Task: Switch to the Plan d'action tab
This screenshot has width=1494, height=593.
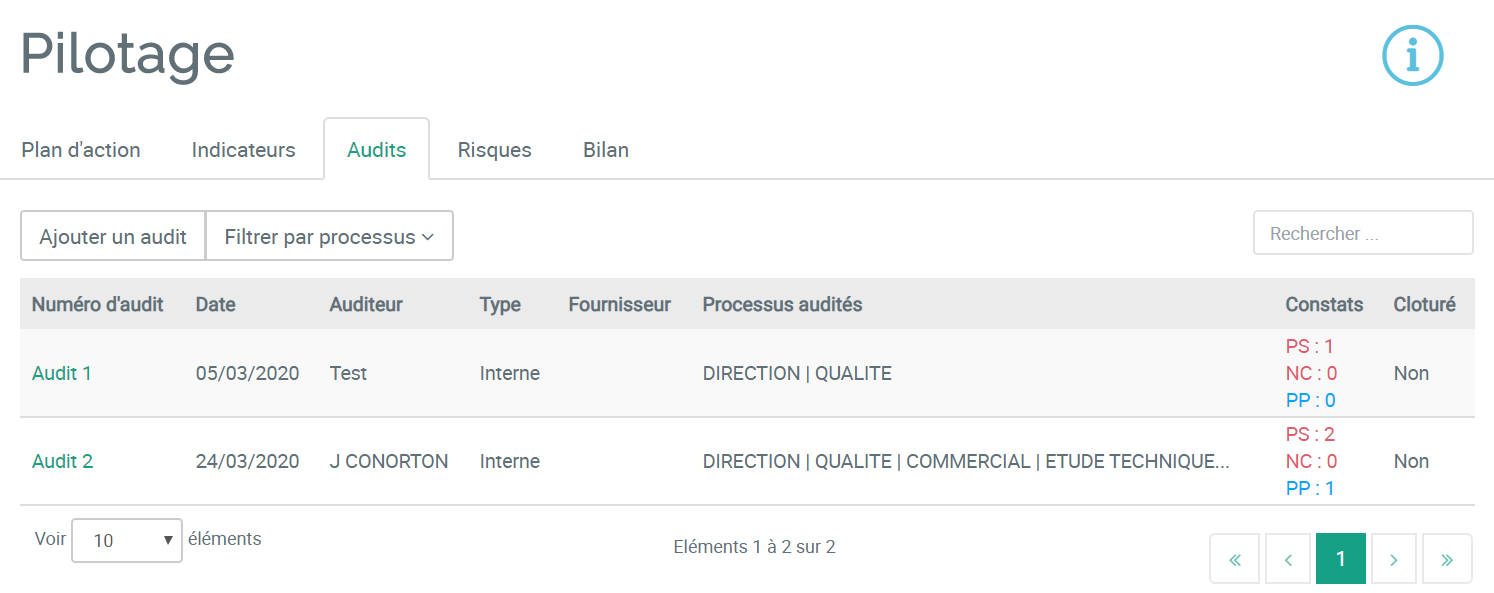Action: point(81,150)
